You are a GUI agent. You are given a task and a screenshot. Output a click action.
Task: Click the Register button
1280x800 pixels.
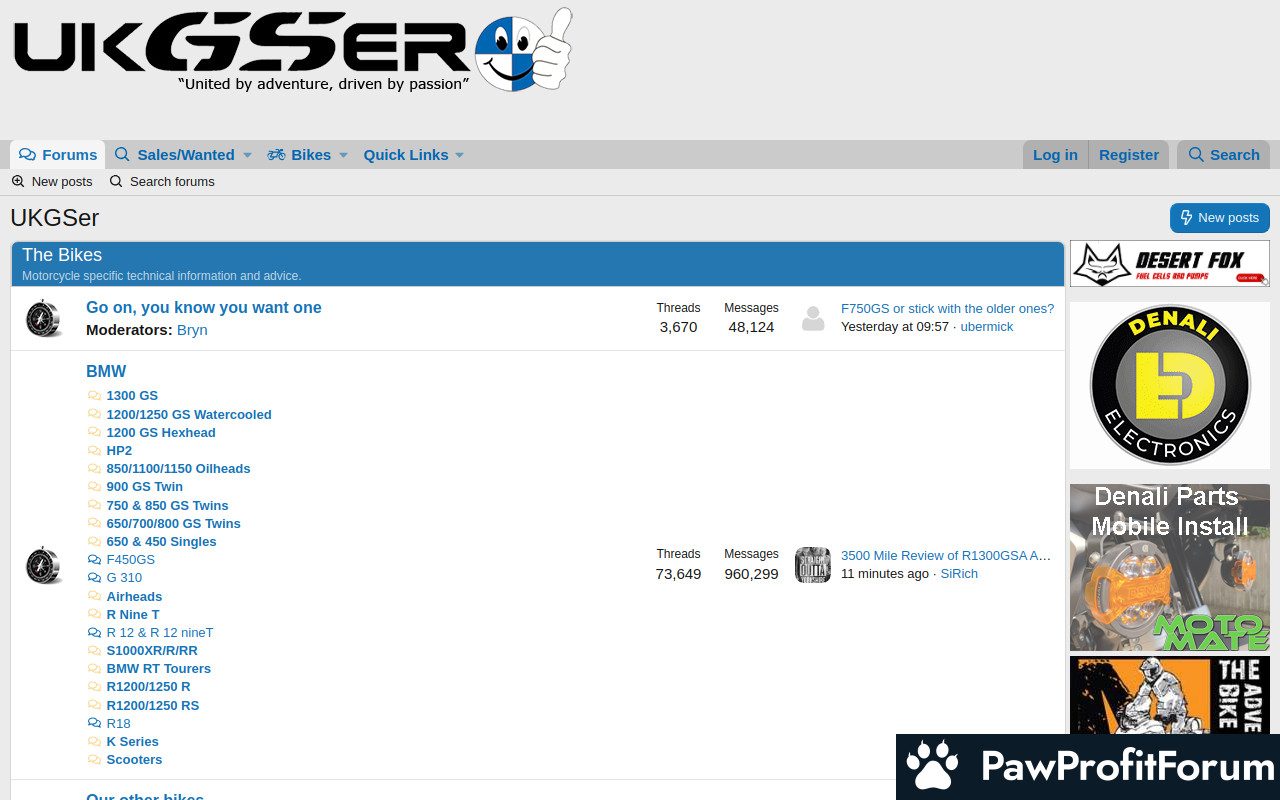click(1129, 155)
